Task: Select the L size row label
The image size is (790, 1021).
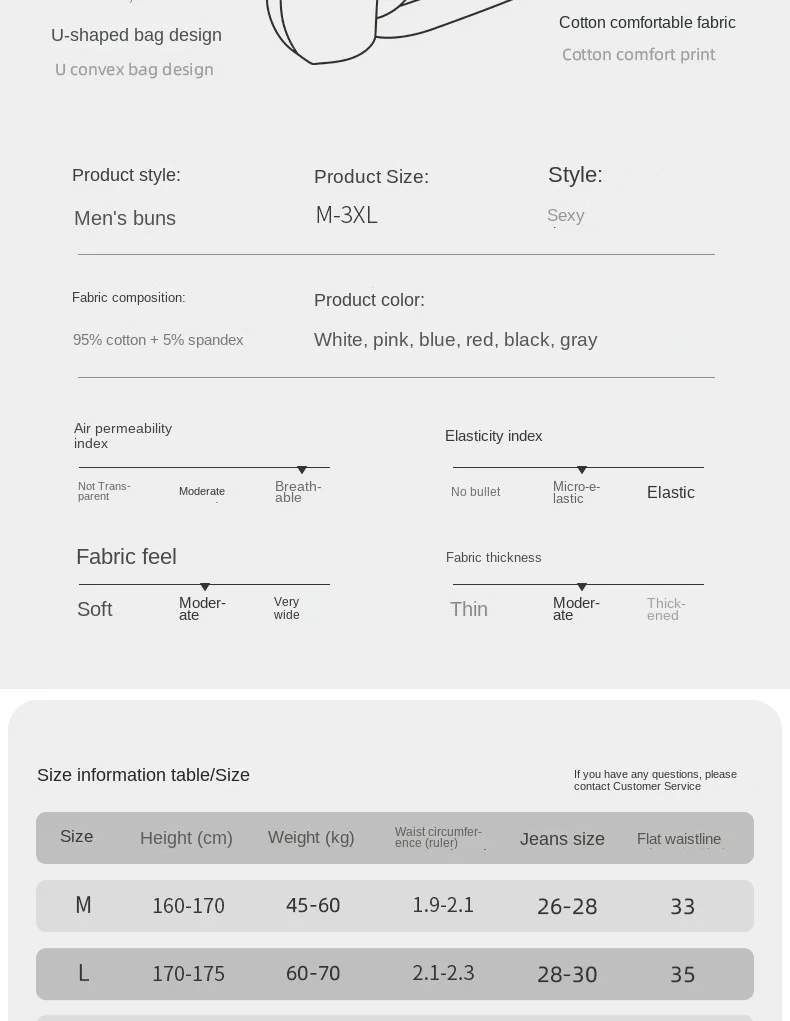Action: tap(83, 973)
